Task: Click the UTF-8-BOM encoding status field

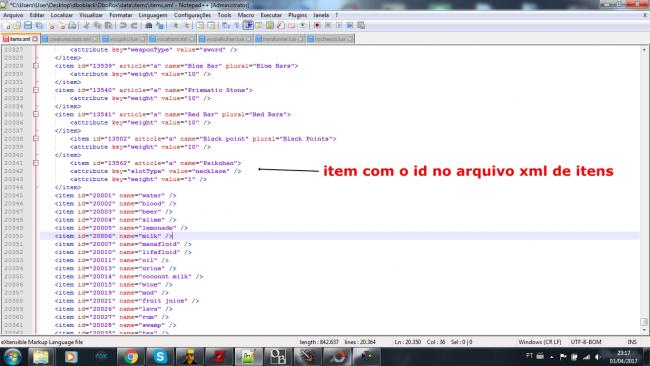Action: pos(586,342)
